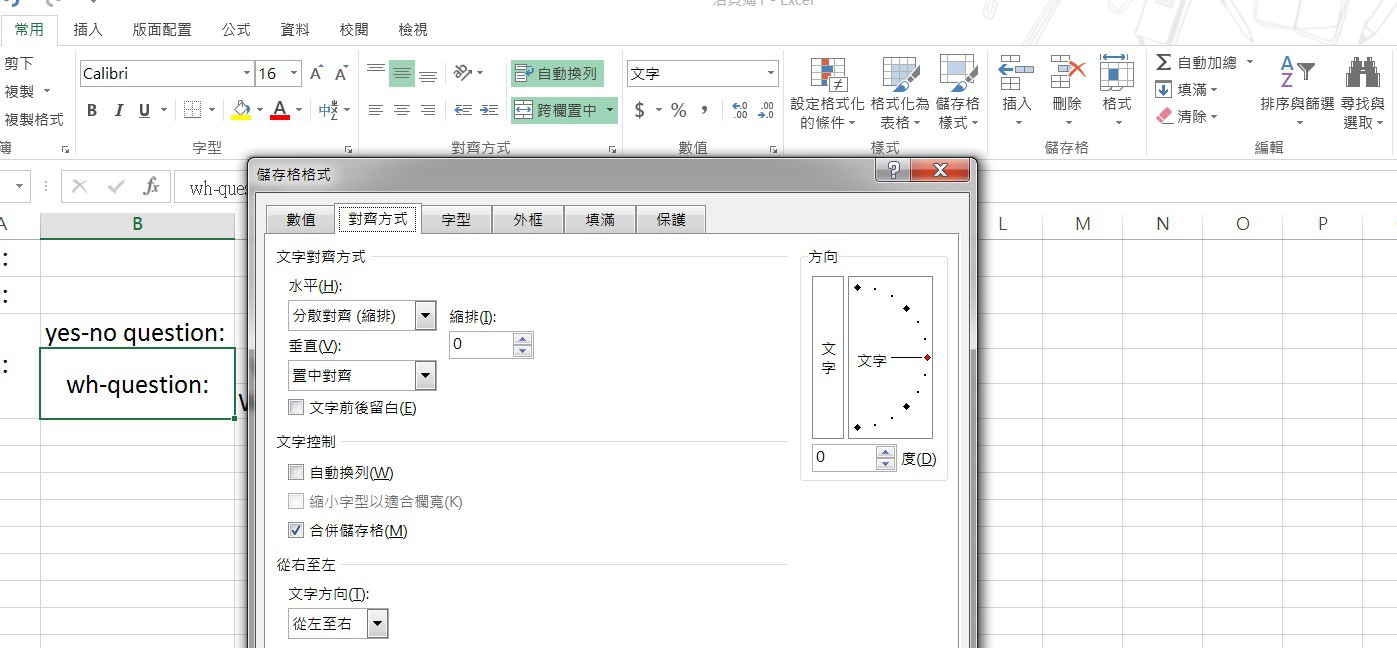Click the Find and Select binoculars icon

(1362, 76)
